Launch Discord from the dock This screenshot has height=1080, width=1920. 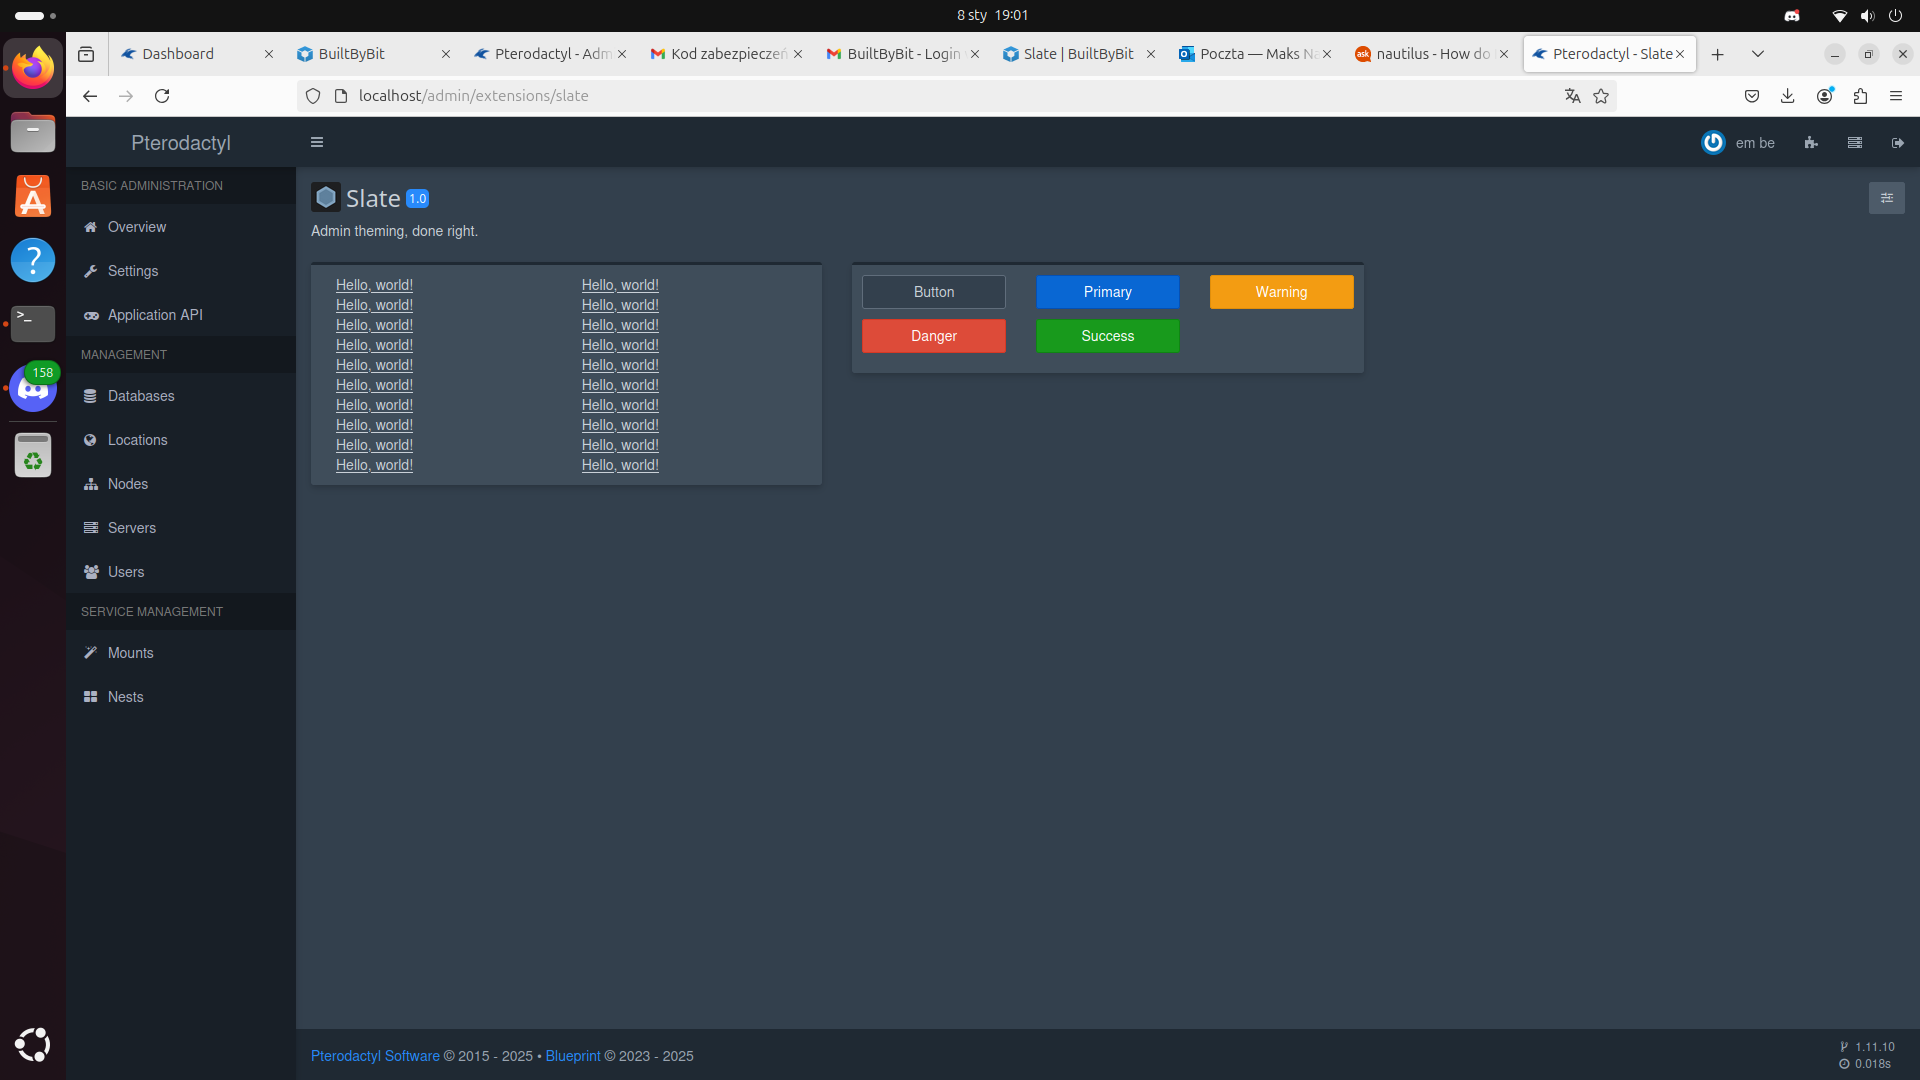33,389
